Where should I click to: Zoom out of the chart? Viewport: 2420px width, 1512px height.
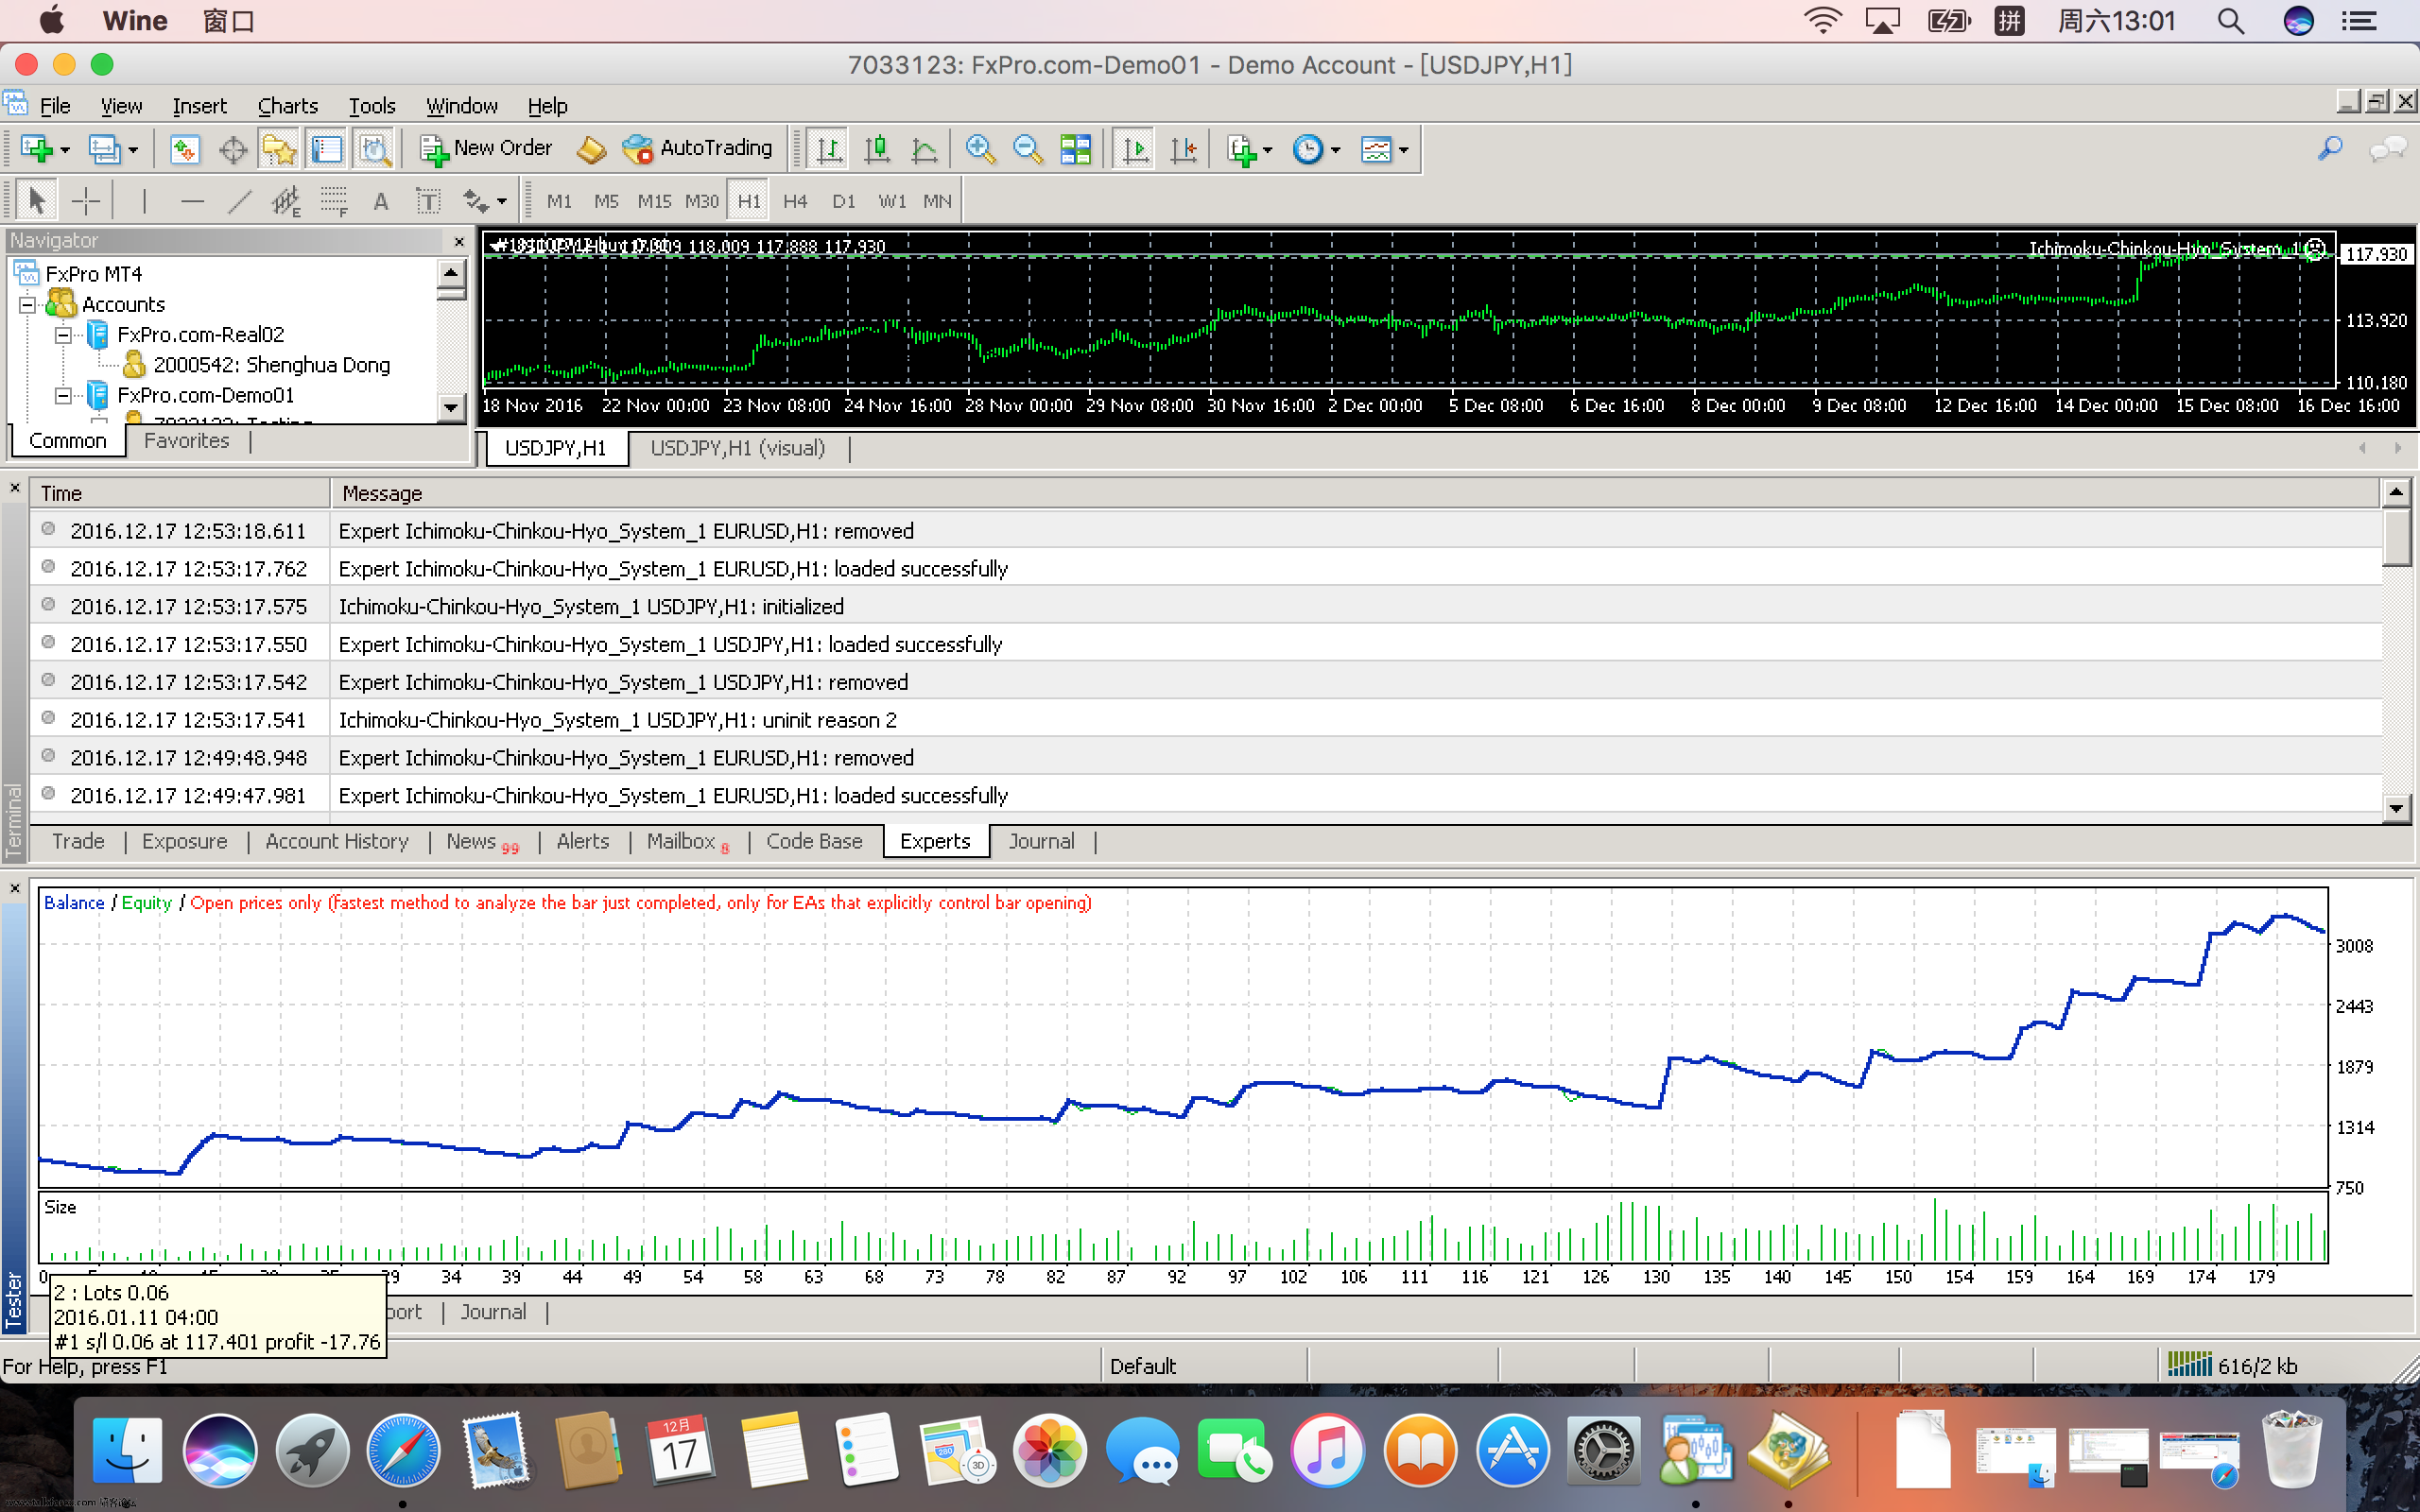point(1027,150)
